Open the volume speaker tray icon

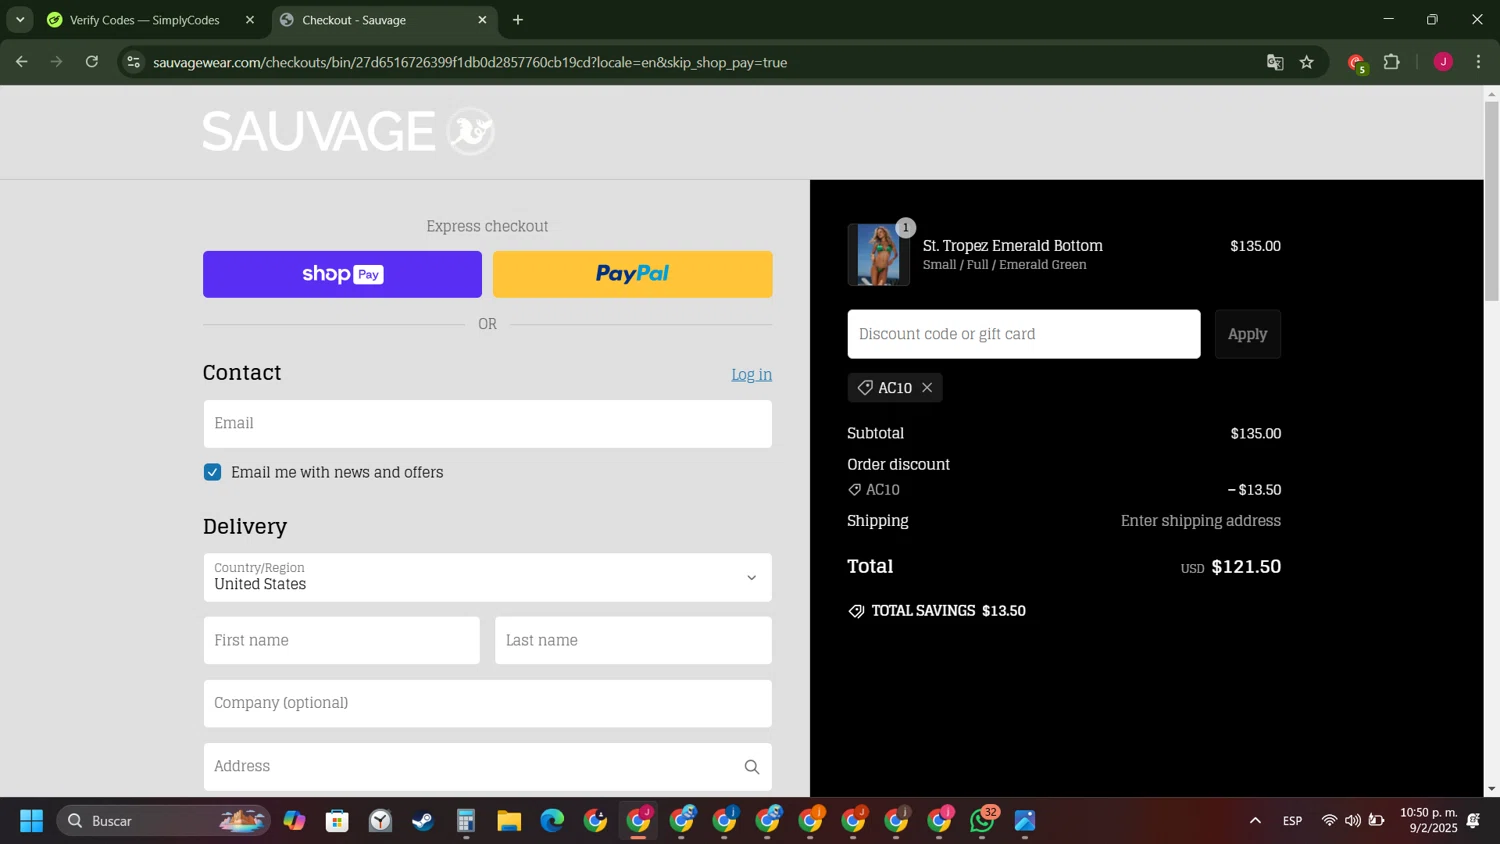click(x=1353, y=821)
